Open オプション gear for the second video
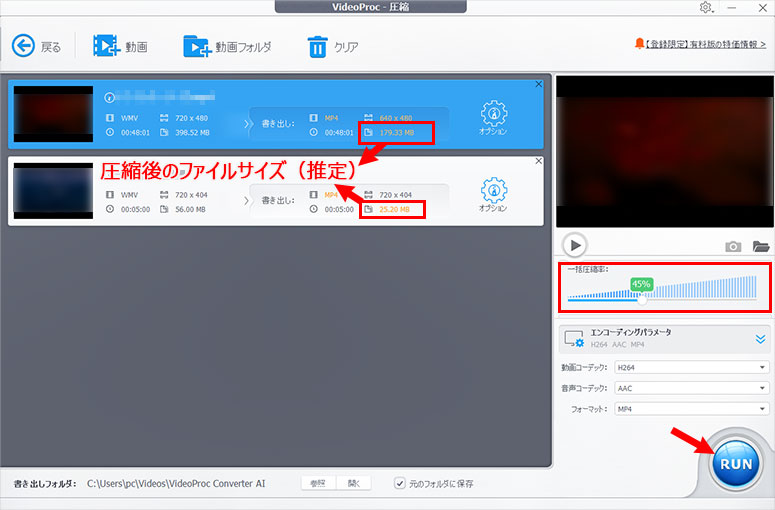 click(493, 189)
